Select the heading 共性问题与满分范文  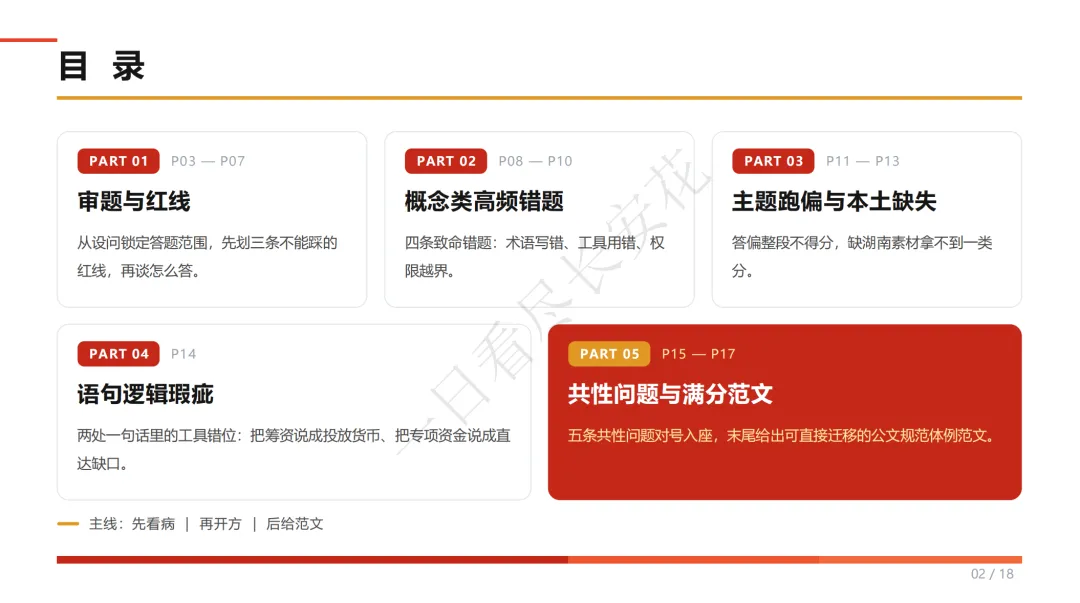pyautogui.click(x=670, y=395)
